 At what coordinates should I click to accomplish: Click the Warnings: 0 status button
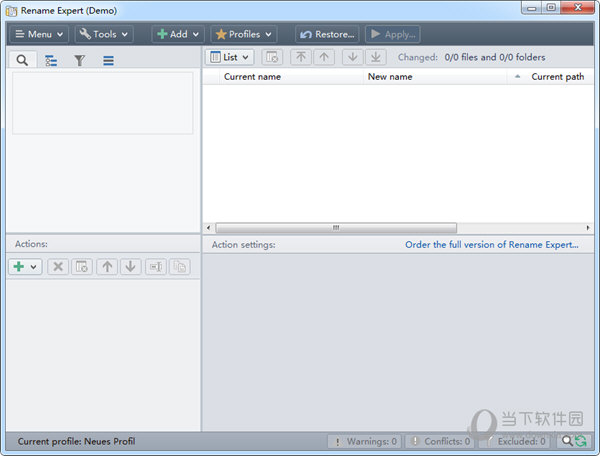[365, 441]
